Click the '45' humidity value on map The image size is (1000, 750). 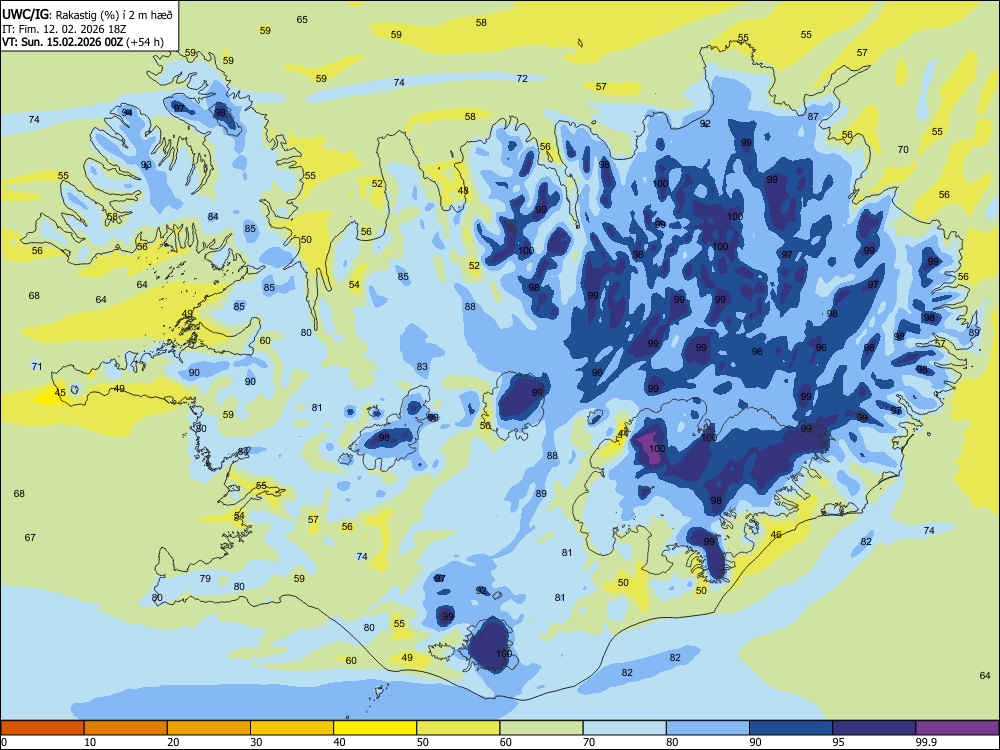[x=60, y=393]
